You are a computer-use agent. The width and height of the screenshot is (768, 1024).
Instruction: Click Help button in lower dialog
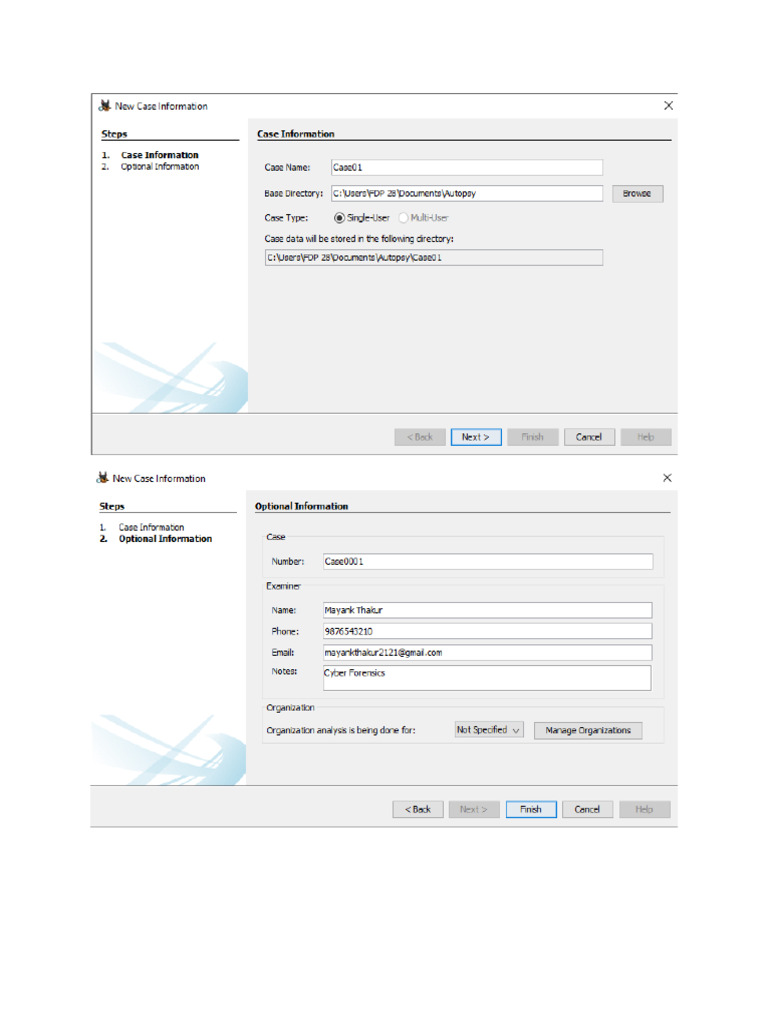[645, 809]
